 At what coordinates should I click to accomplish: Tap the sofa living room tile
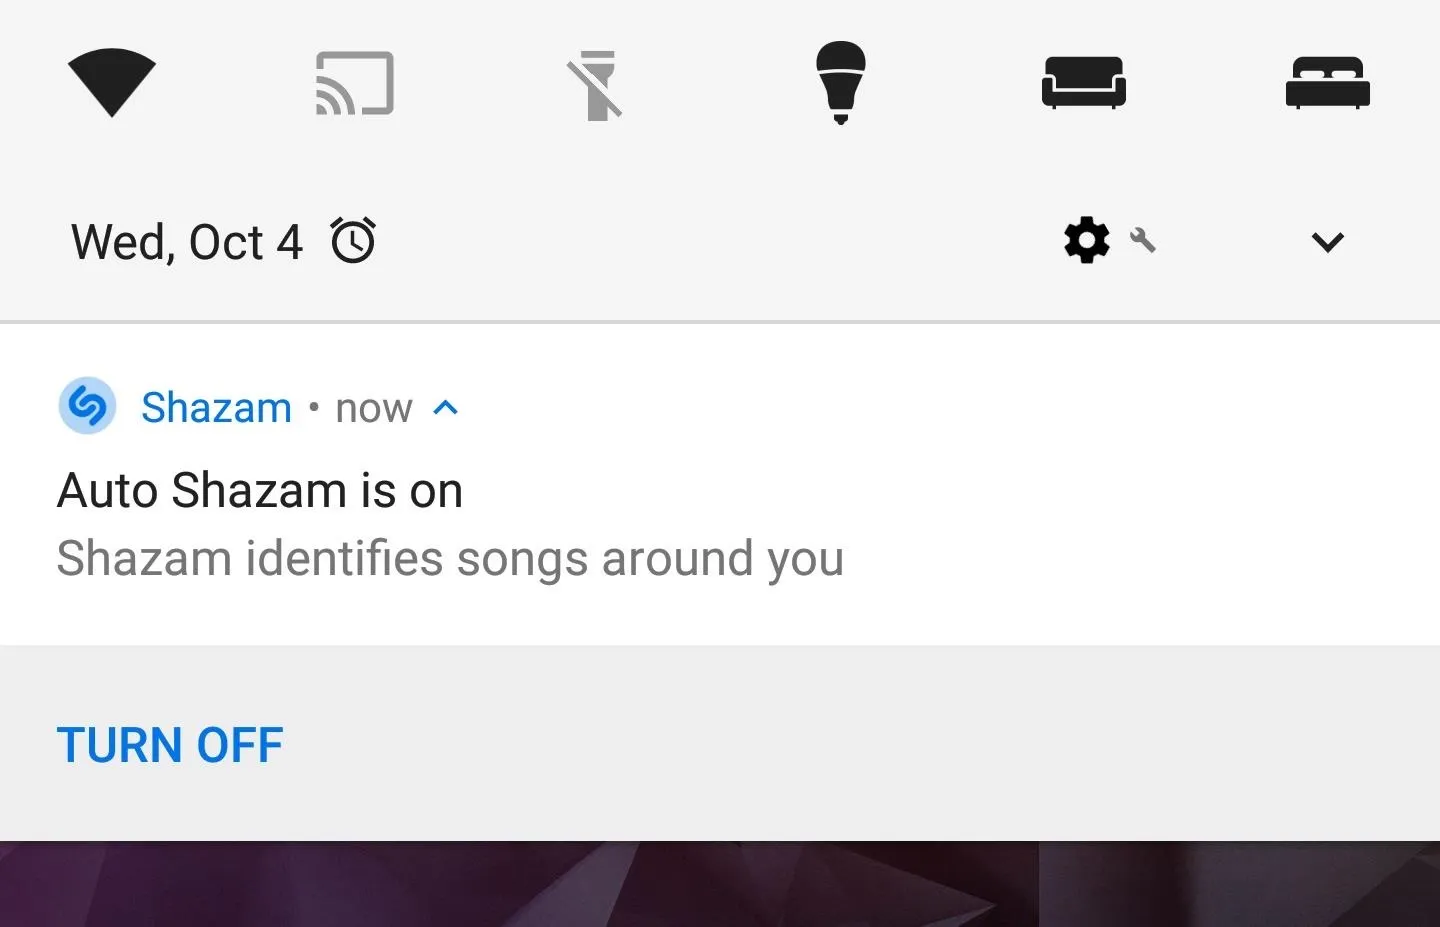(1084, 83)
